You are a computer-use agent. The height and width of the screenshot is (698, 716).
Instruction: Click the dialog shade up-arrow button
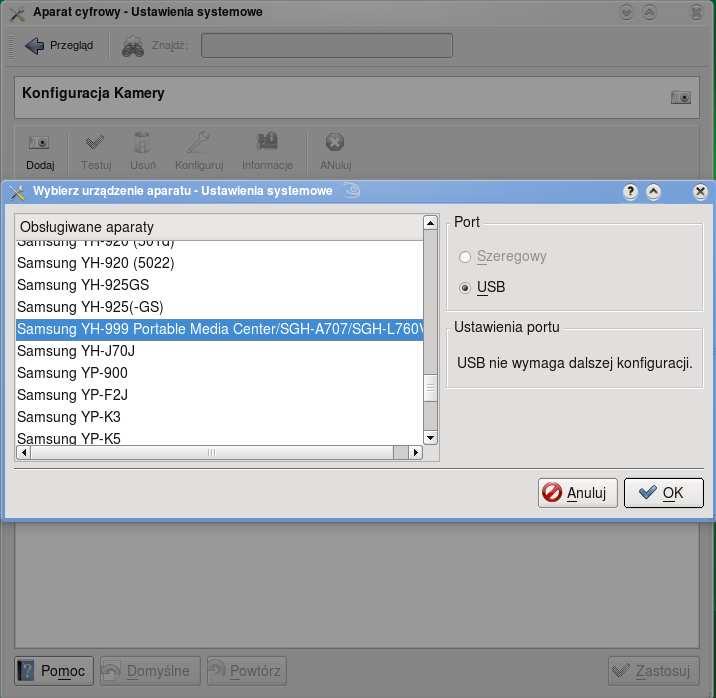tap(653, 192)
